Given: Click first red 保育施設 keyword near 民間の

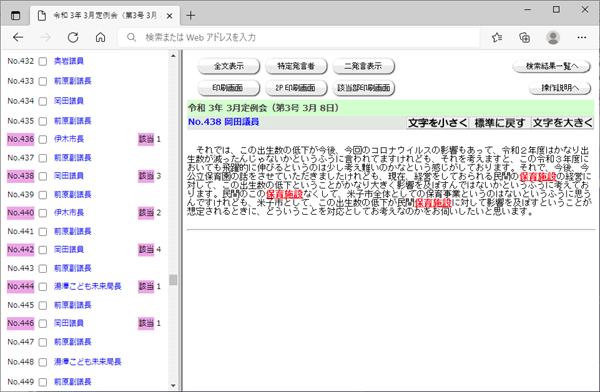Looking at the screenshot, I should 537,176.
